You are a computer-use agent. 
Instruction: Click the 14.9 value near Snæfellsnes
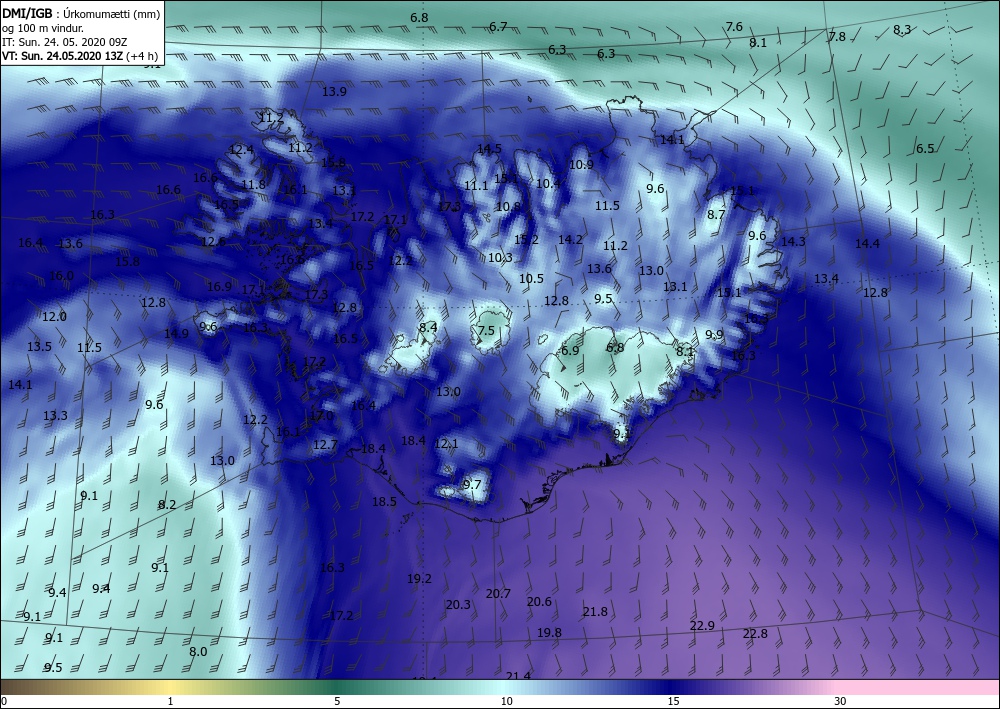177,333
